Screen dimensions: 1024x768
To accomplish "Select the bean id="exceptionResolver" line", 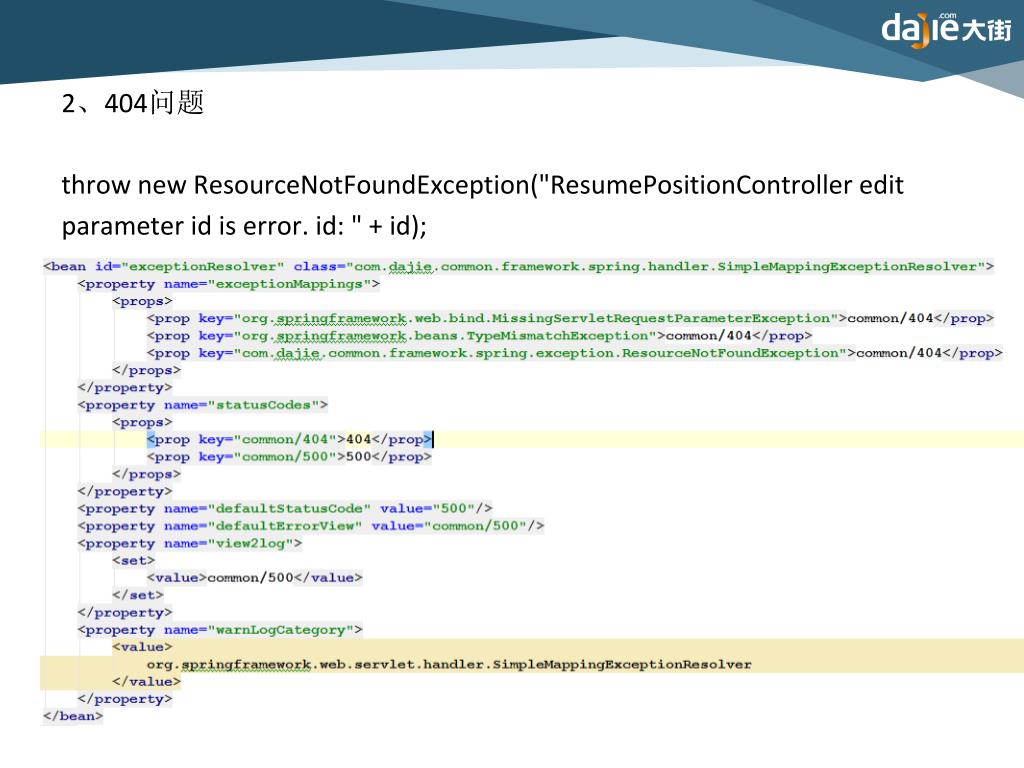I will point(519,266).
